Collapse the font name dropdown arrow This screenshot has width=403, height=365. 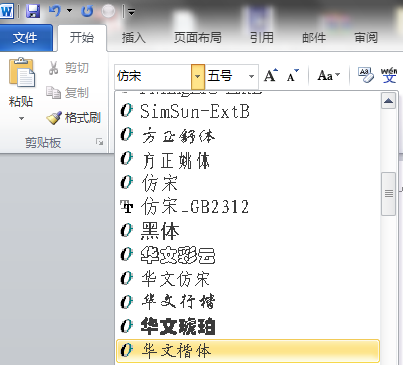[x=198, y=77]
